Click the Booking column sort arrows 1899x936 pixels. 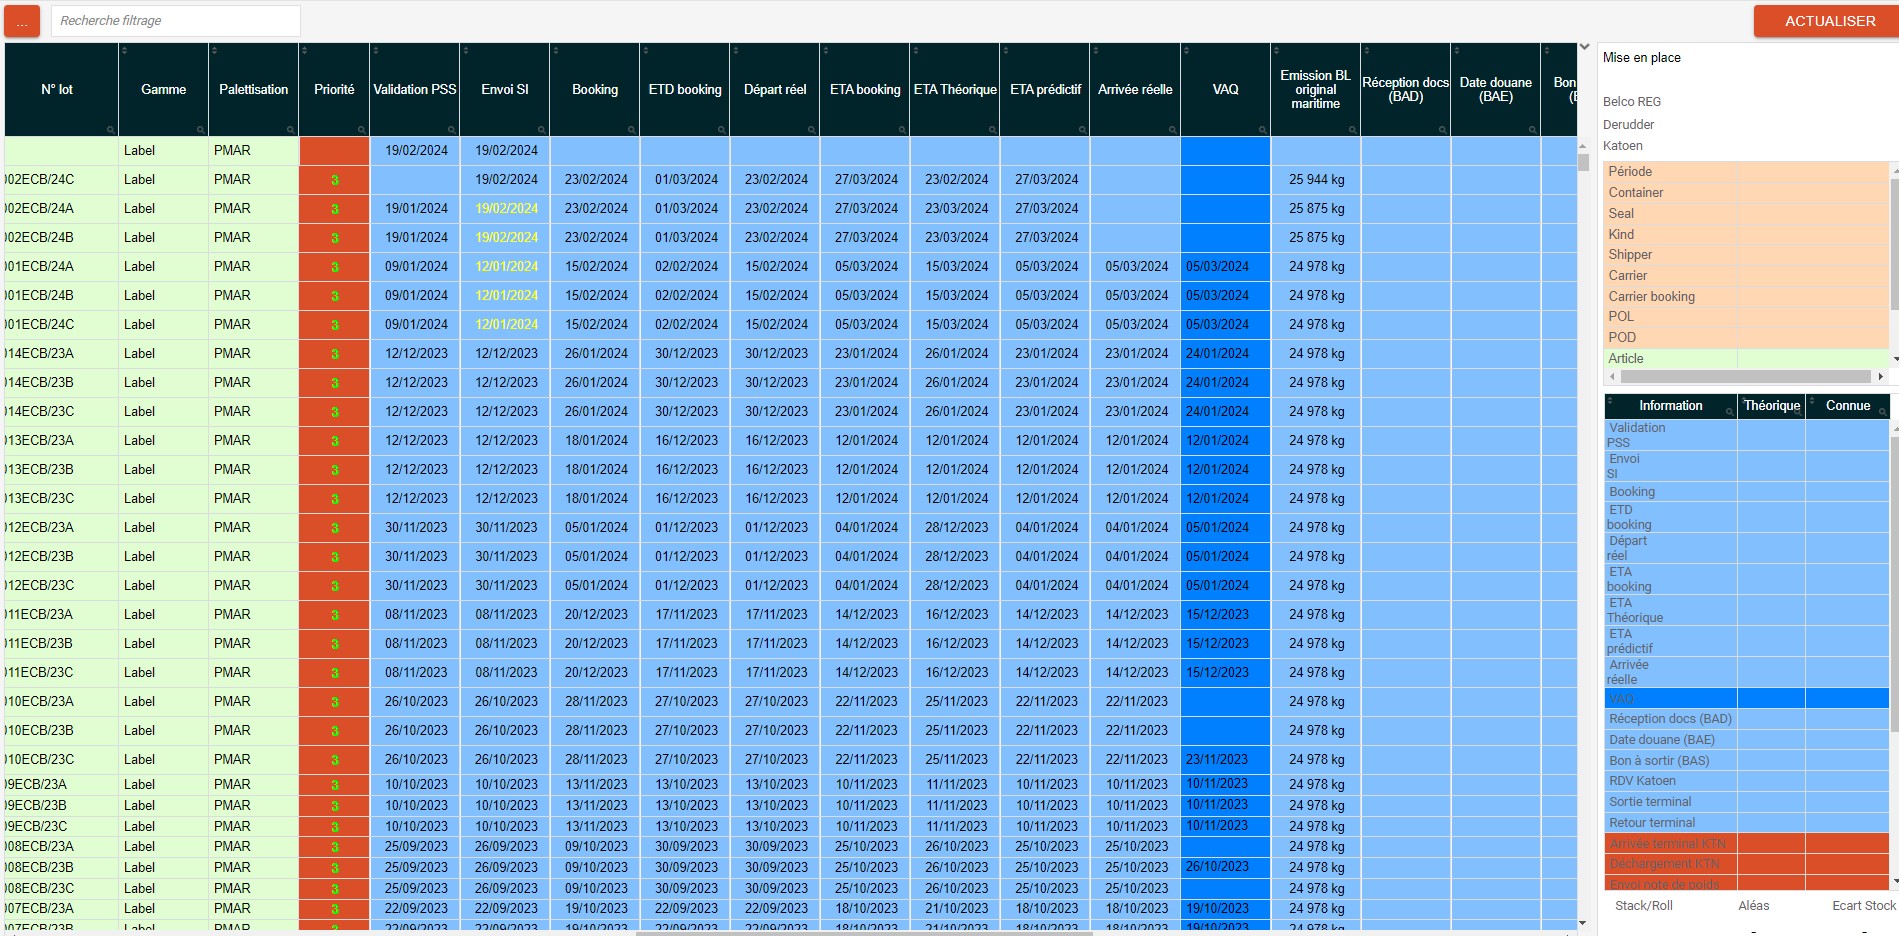pyautogui.click(x=555, y=50)
